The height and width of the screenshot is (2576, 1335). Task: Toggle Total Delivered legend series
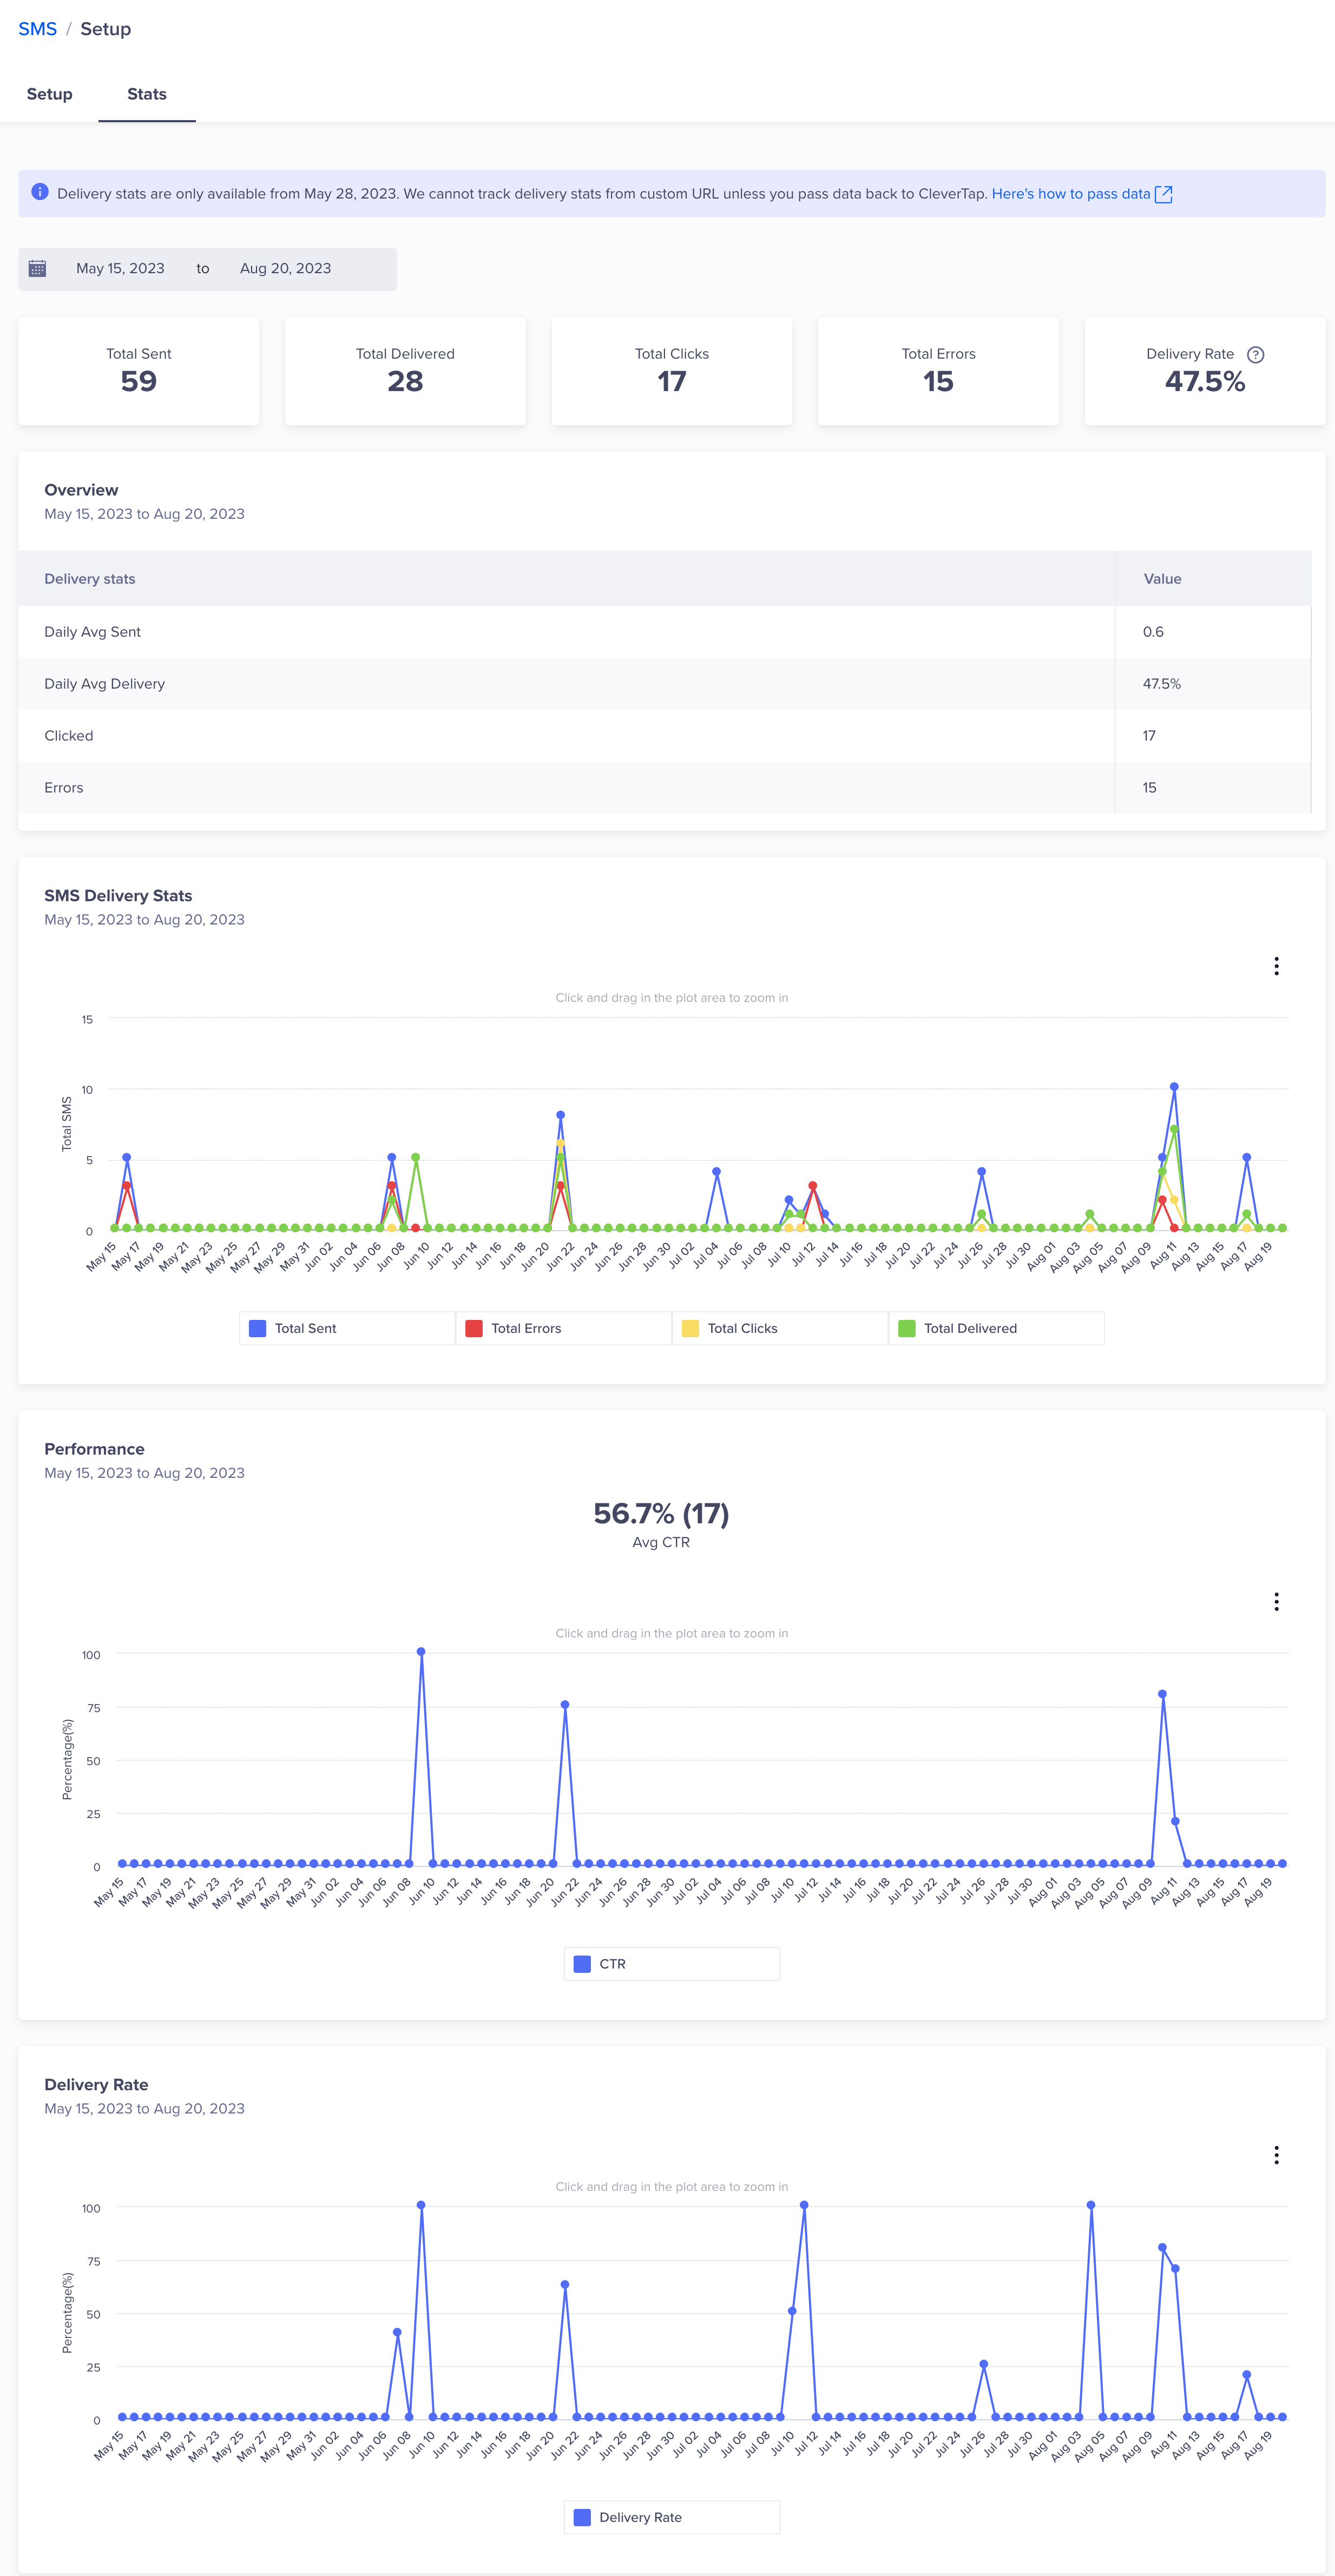pos(996,1328)
